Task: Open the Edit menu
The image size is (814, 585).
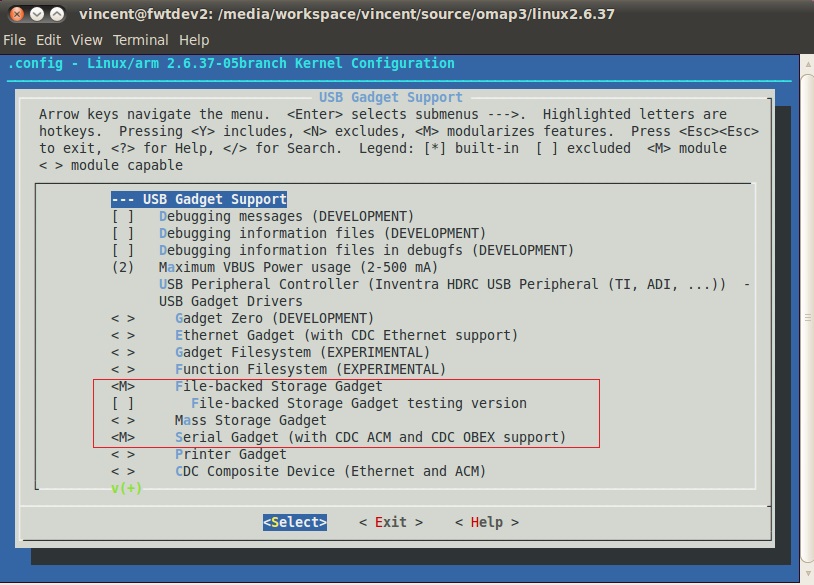Action: click(48, 40)
